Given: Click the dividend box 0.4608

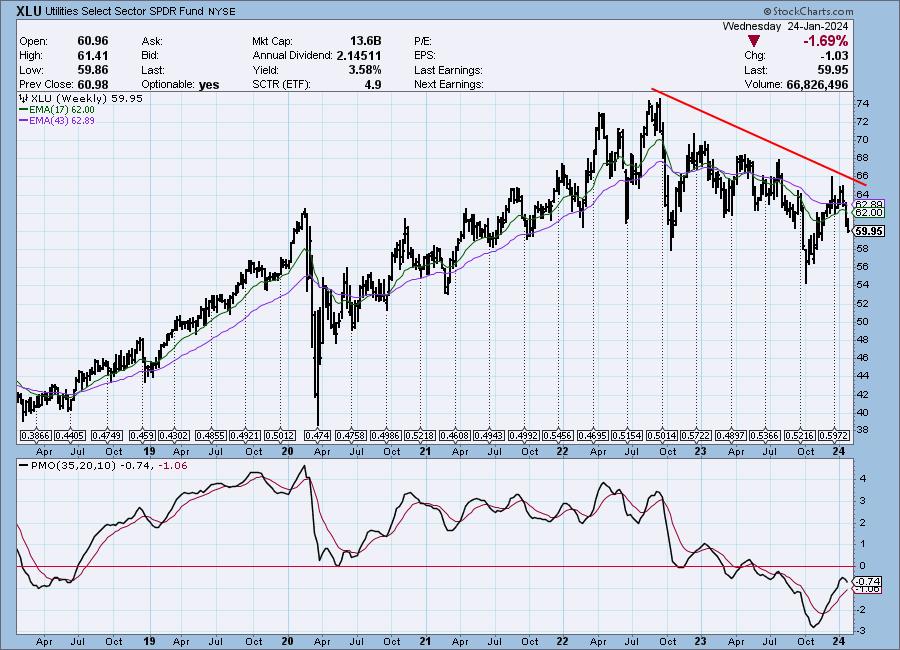Looking at the screenshot, I should 455,436.
